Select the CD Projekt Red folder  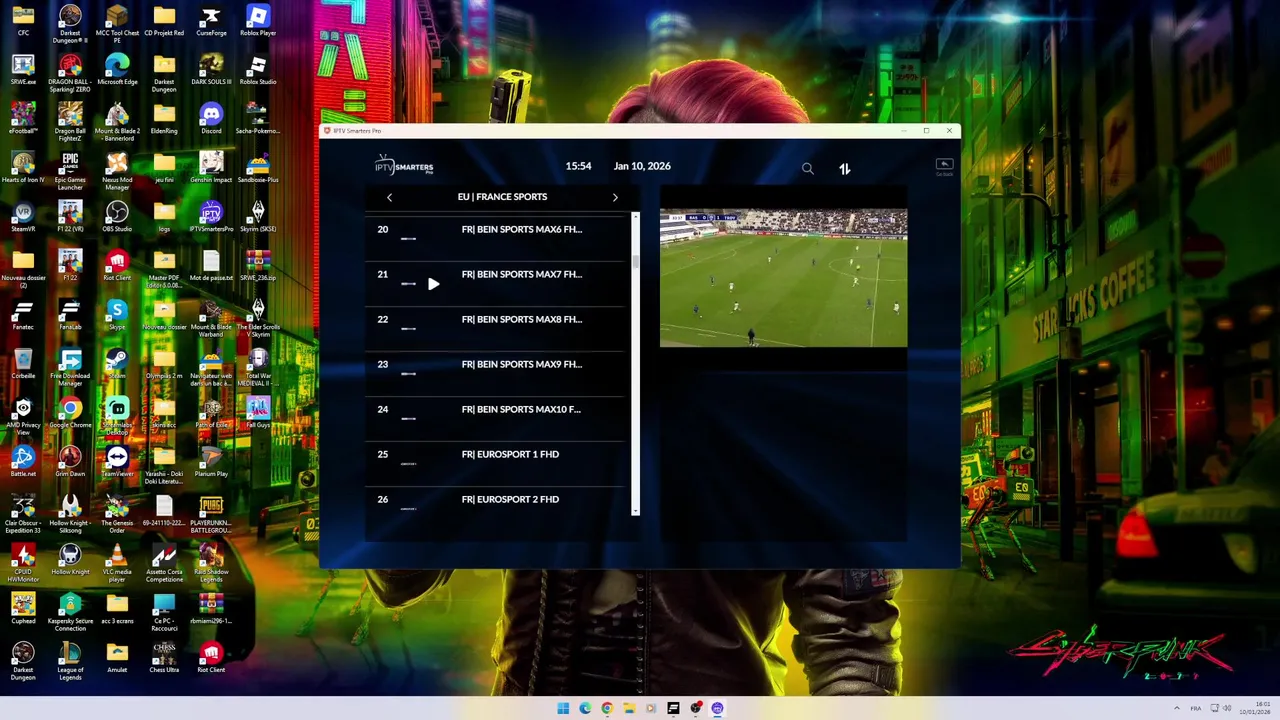point(164,21)
